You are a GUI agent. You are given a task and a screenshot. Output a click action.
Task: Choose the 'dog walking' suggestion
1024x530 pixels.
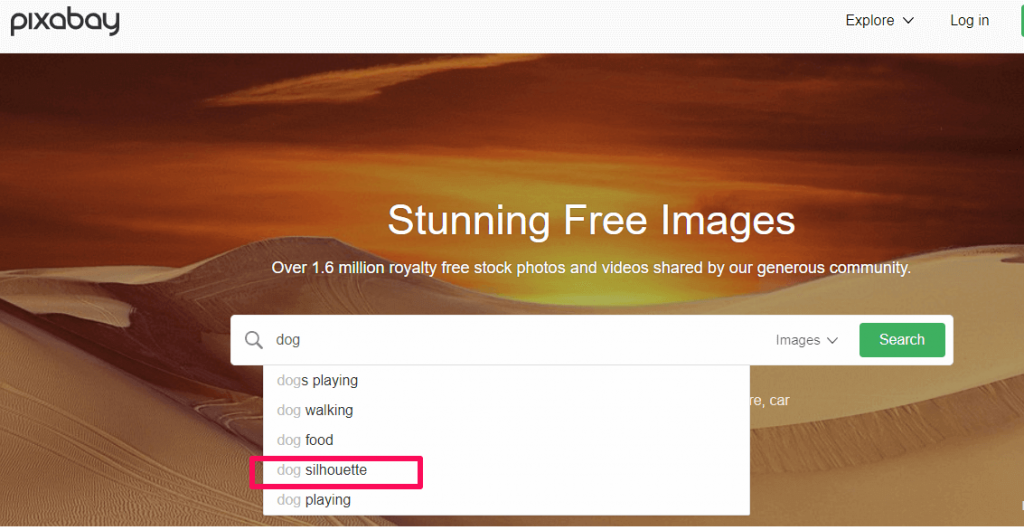coord(315,410)
